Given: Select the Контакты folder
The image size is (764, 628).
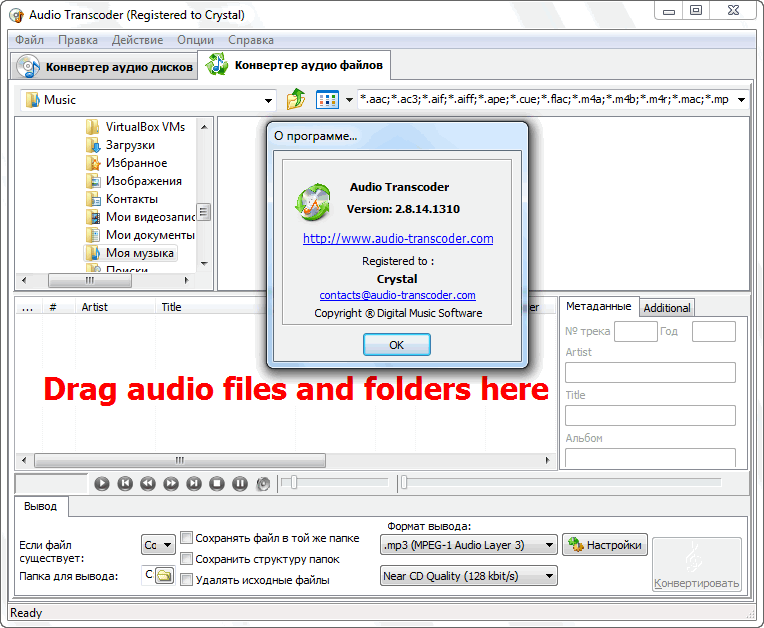Looking at the screenshot, I should [x=122, y=199].
